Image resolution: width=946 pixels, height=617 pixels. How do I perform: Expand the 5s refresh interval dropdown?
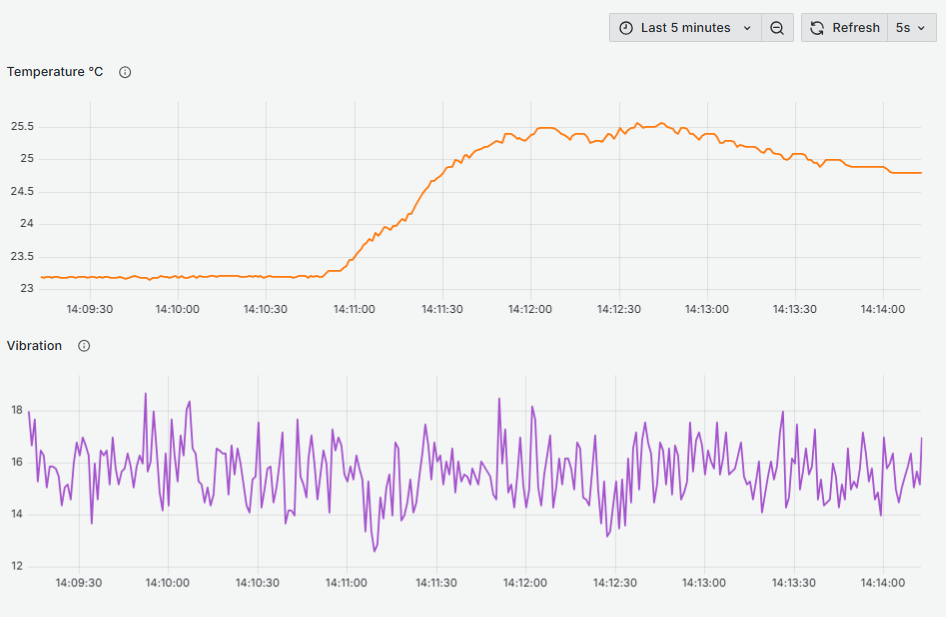(911, 28)
